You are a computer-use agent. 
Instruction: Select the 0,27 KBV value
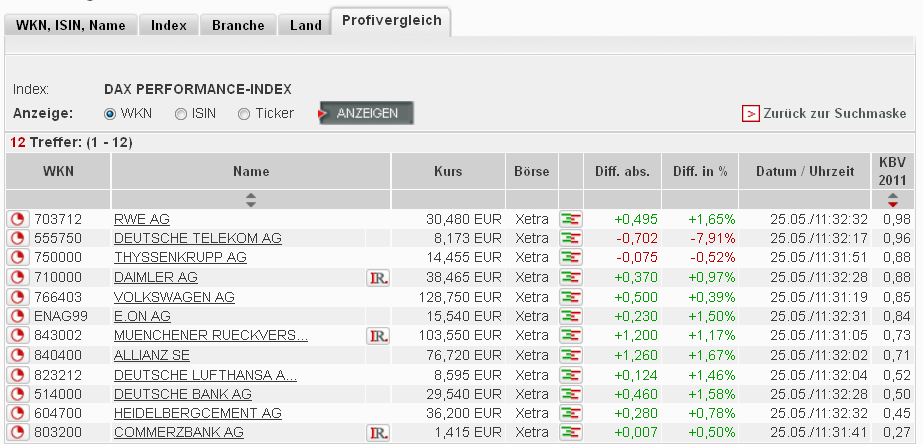pyautogui.click(x=897, y=433)
